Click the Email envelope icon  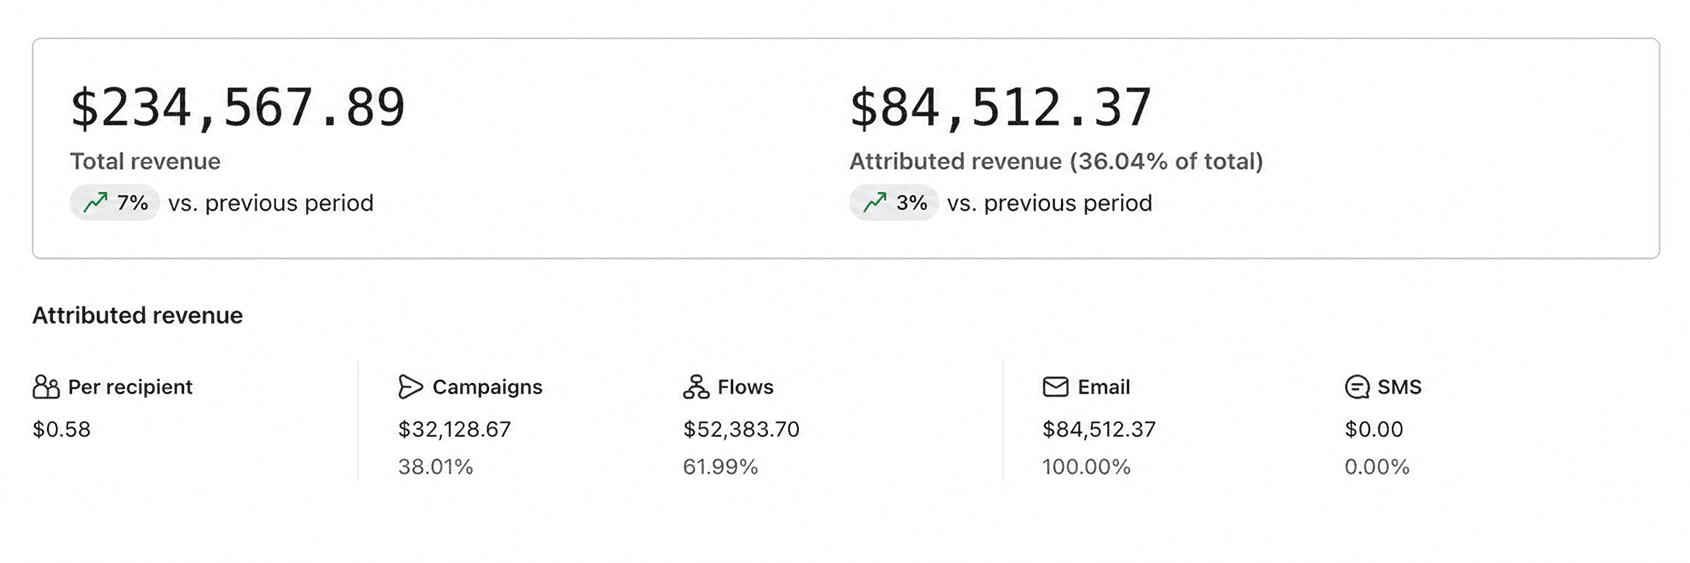coord(1056,387)
